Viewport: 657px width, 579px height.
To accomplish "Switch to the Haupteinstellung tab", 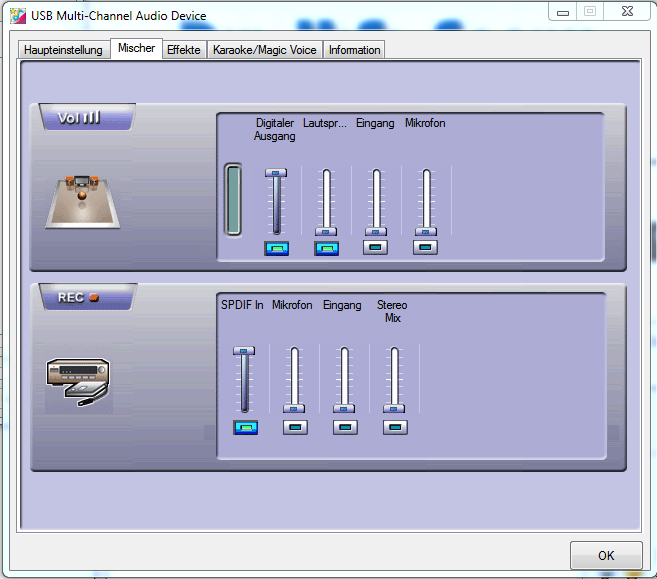I will [64, 50].
